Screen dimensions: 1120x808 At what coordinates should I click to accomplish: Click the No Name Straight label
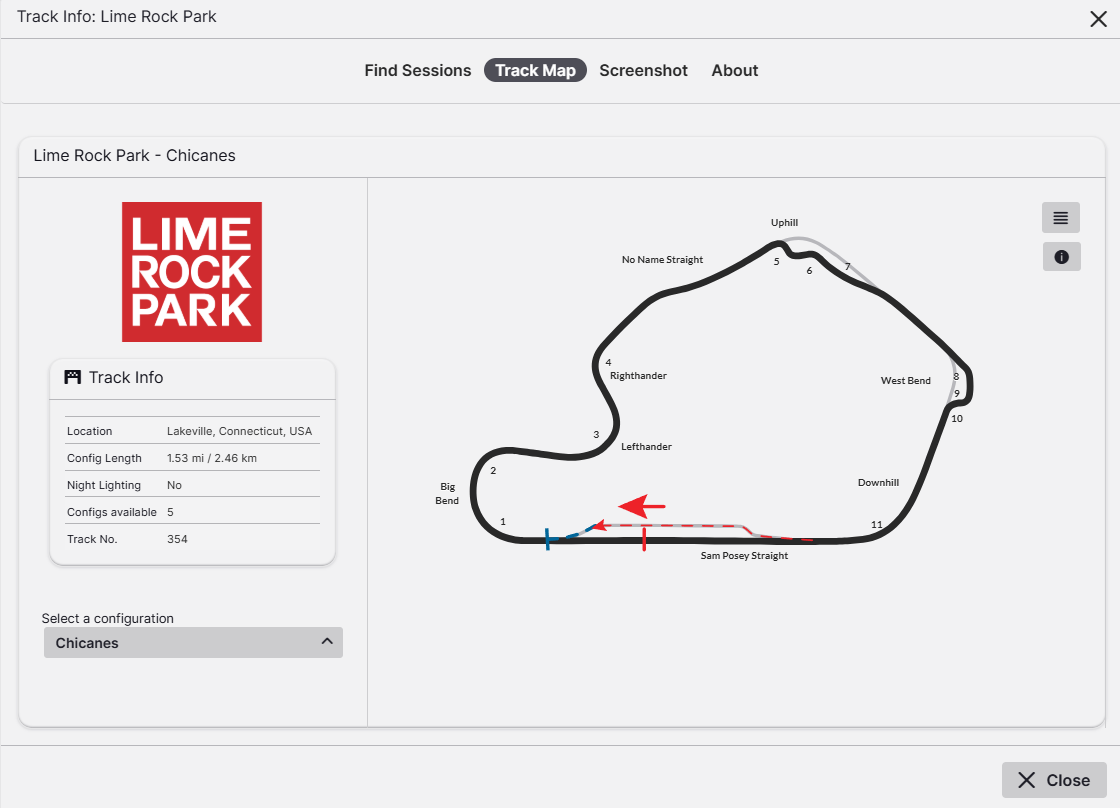662,260
